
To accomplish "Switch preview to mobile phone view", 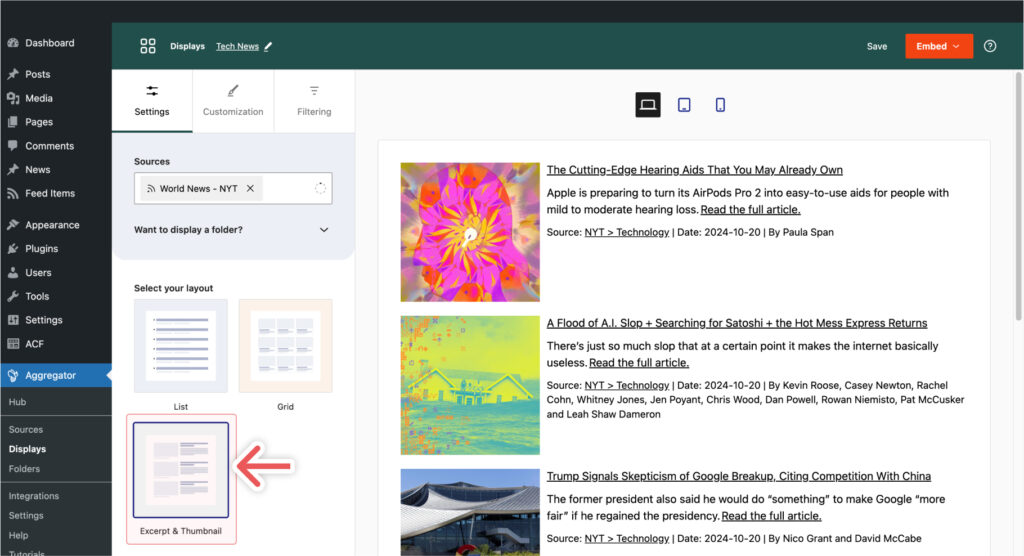I will point(720,105).
